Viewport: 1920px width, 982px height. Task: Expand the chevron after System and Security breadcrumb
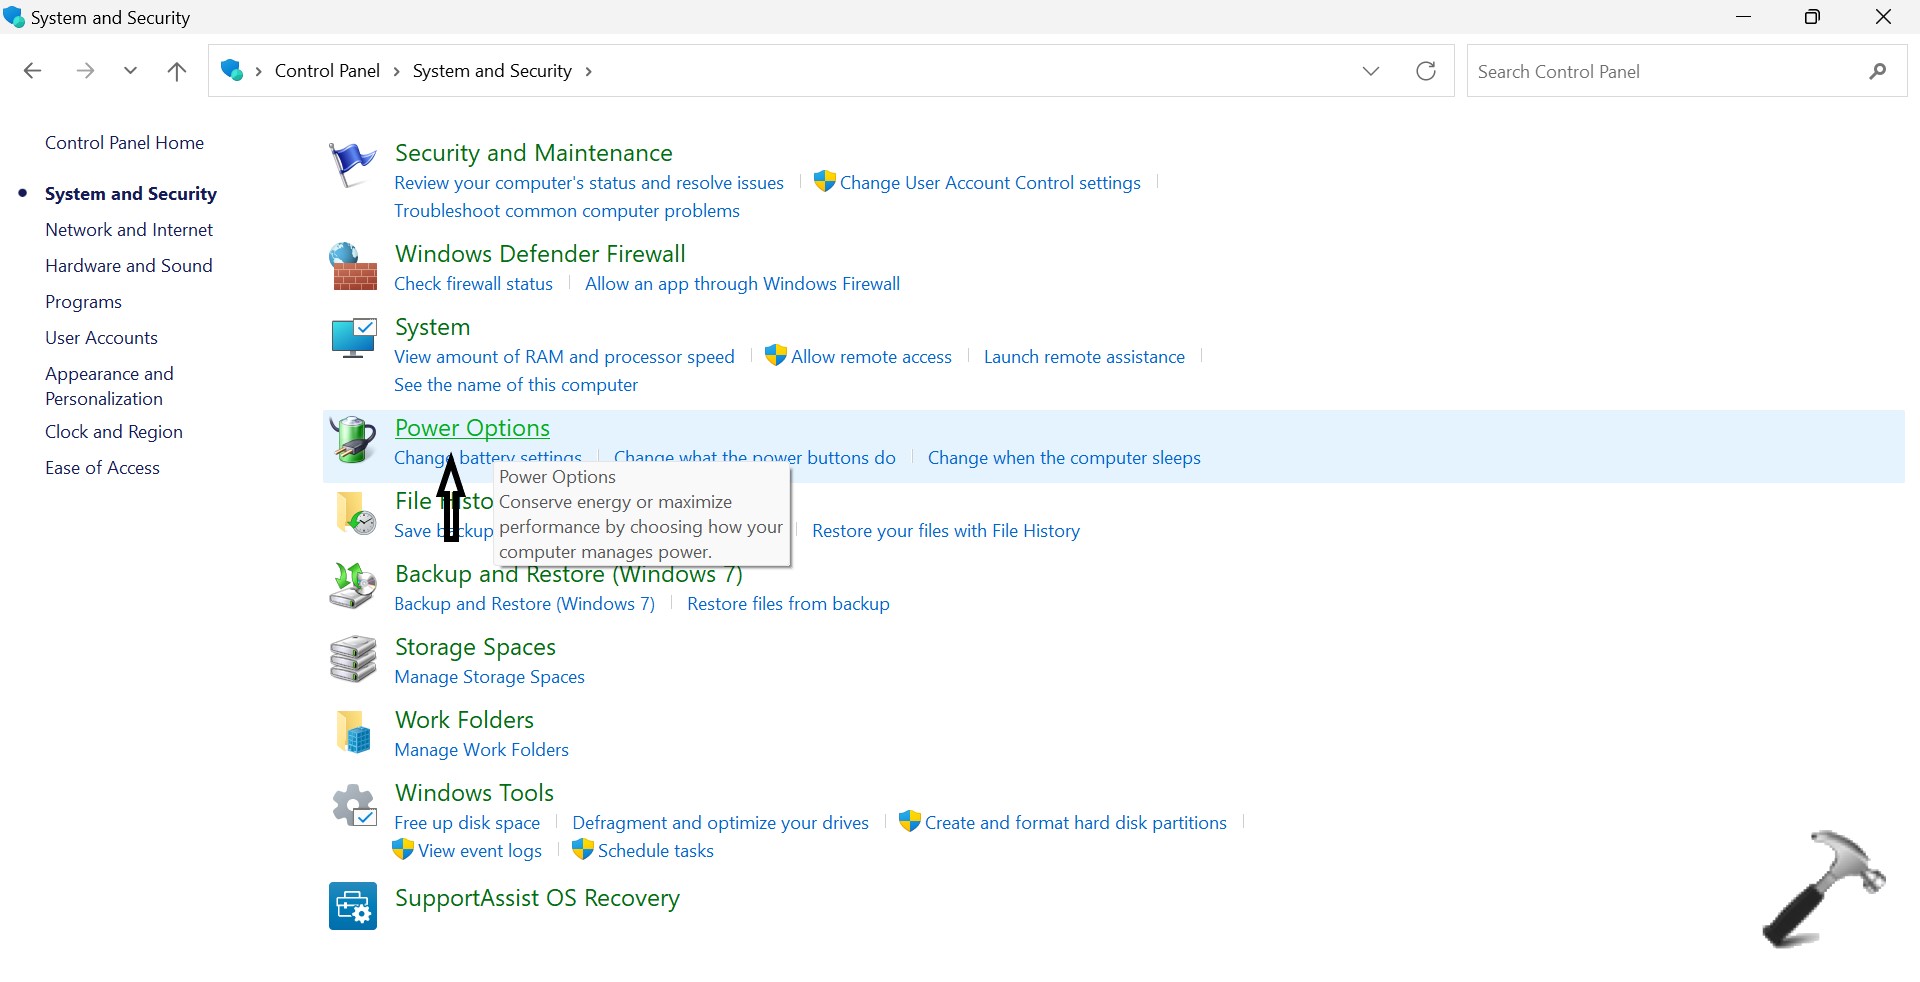point(589,72)
